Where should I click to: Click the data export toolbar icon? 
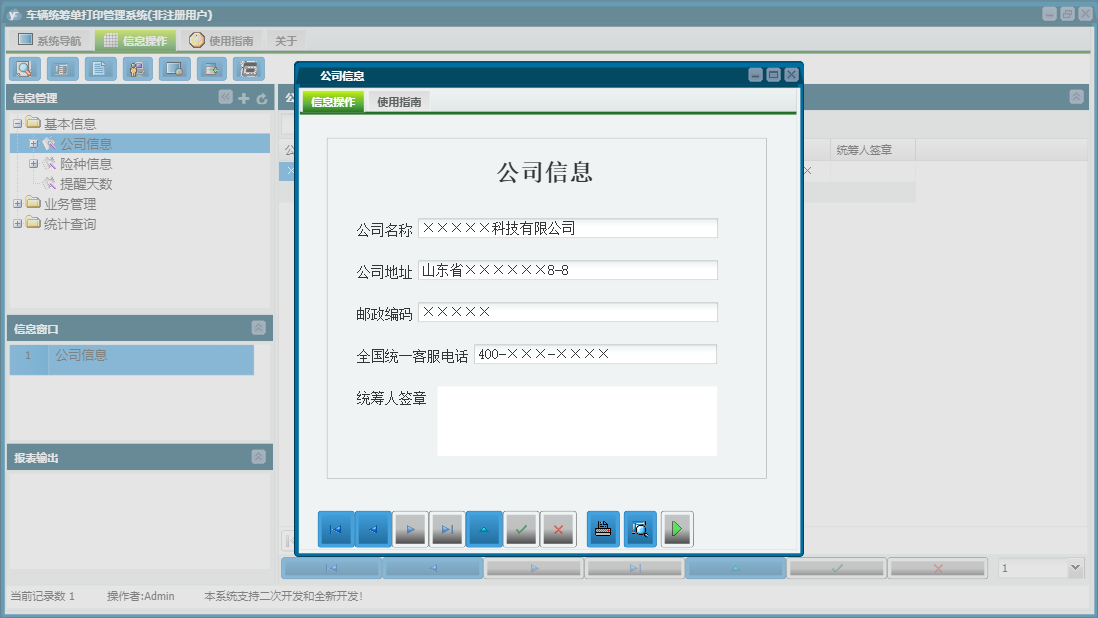point(212,68)
